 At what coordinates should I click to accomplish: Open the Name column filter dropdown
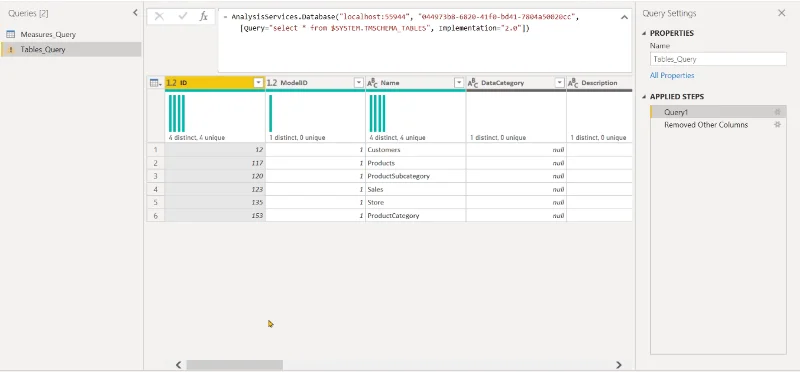[x=459, y=83]
